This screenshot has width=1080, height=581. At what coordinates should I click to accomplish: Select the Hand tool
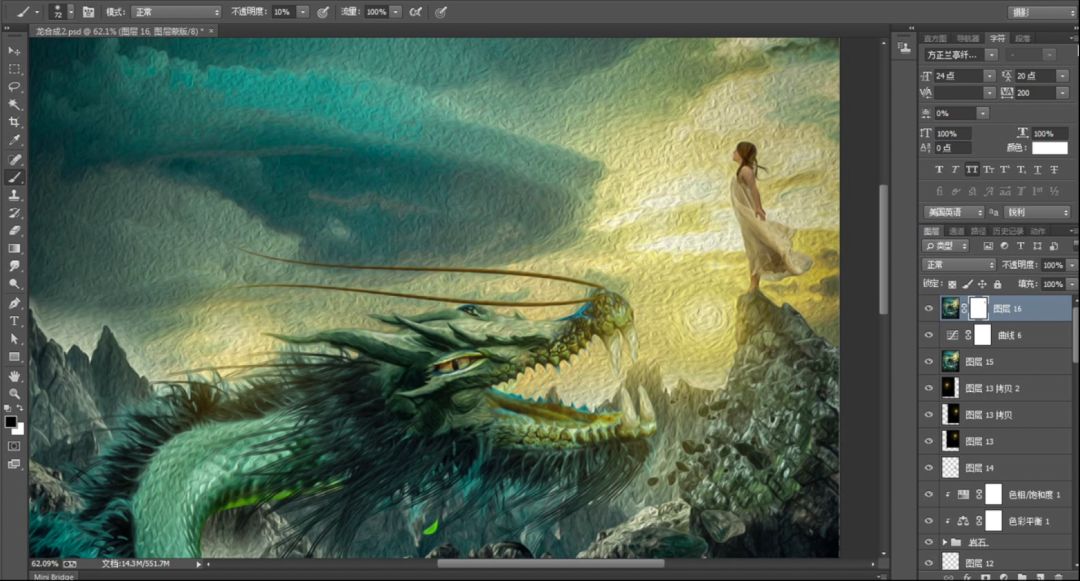[14, 376]
